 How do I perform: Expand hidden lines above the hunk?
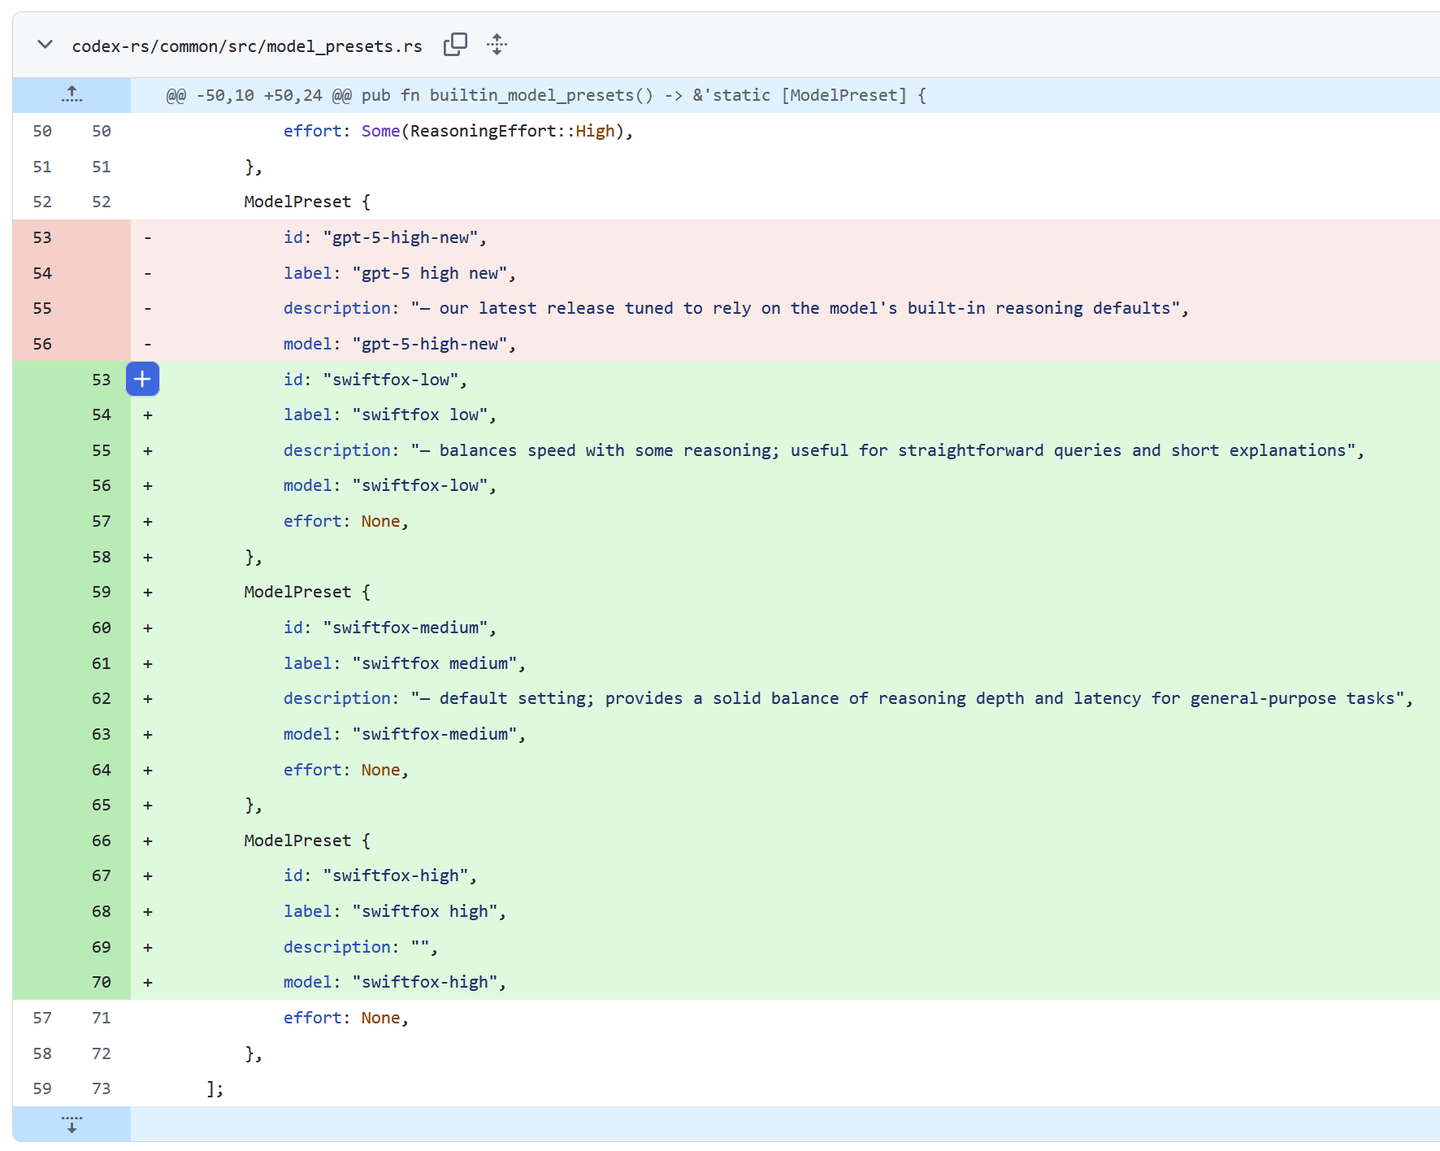71,95
